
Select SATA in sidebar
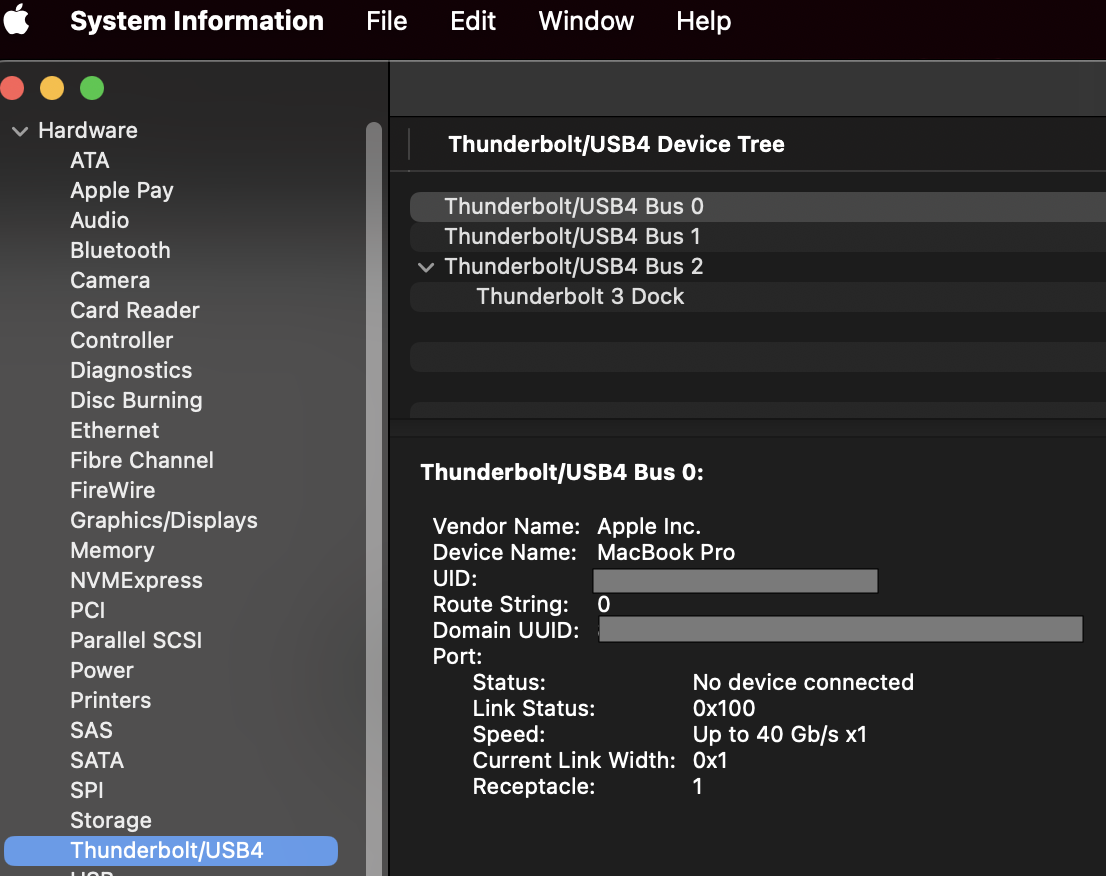point(97,760)
